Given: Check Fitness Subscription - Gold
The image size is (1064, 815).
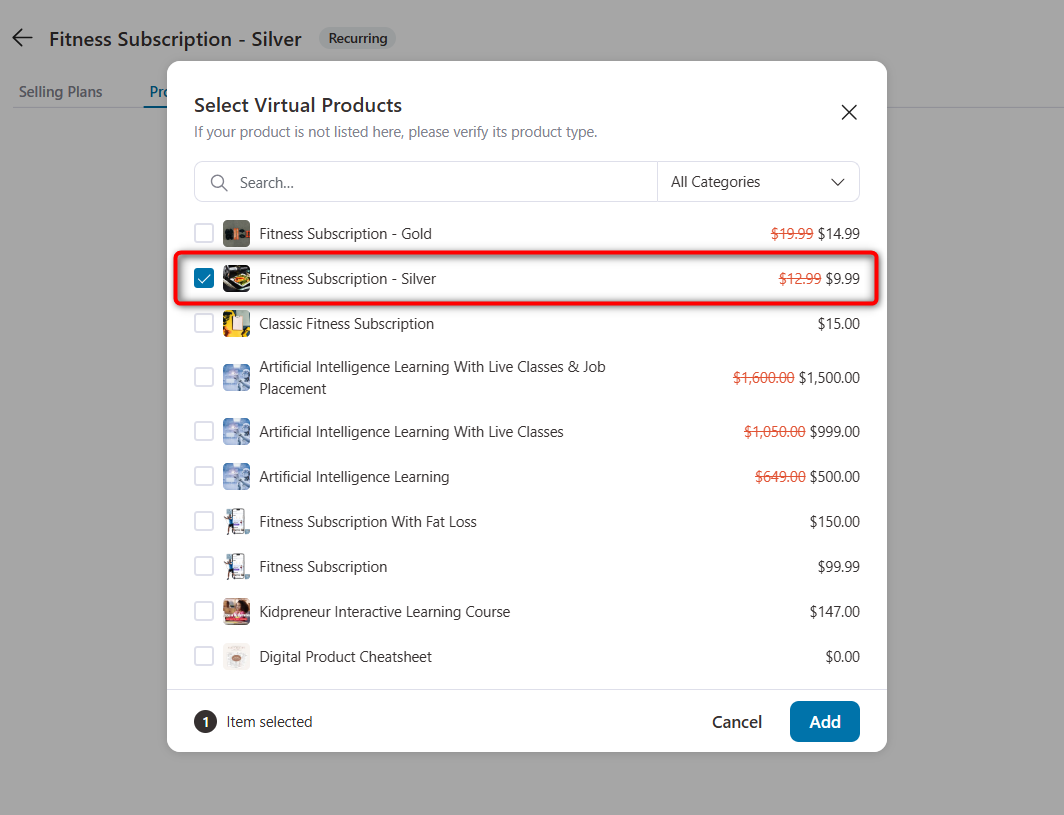Looking at the screenshot, I should click(x=204, y=233).
